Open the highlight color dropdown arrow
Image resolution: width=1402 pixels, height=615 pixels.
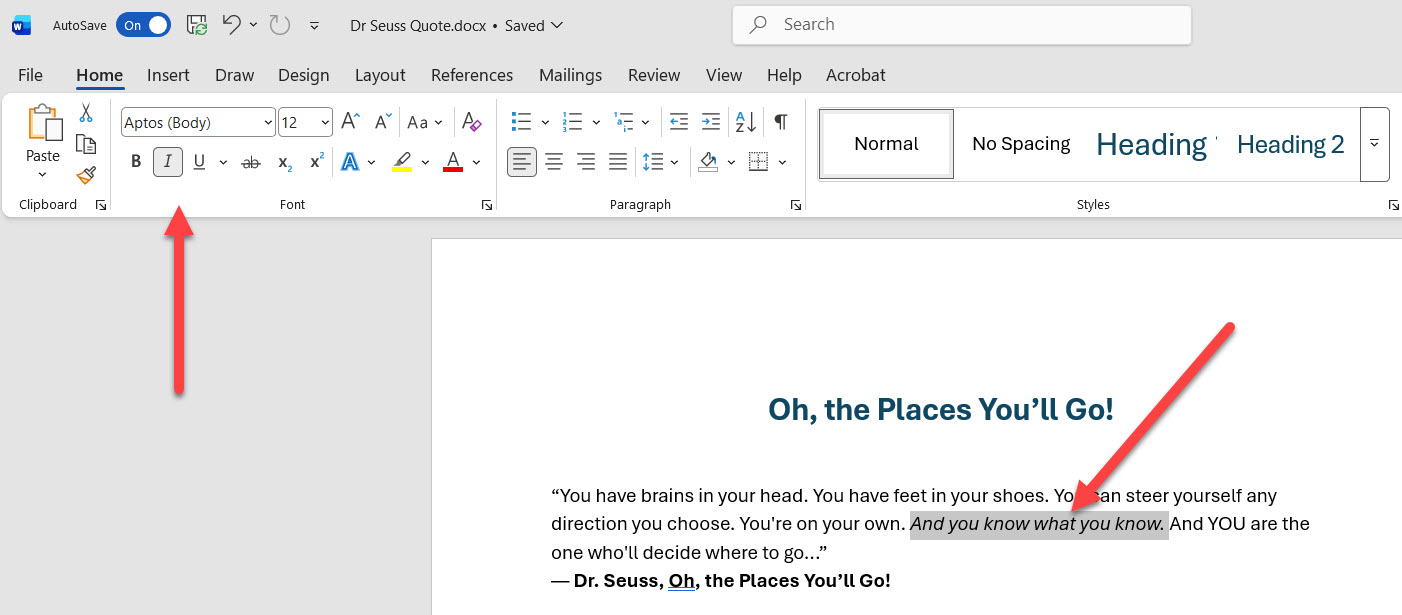pos(425,162)
